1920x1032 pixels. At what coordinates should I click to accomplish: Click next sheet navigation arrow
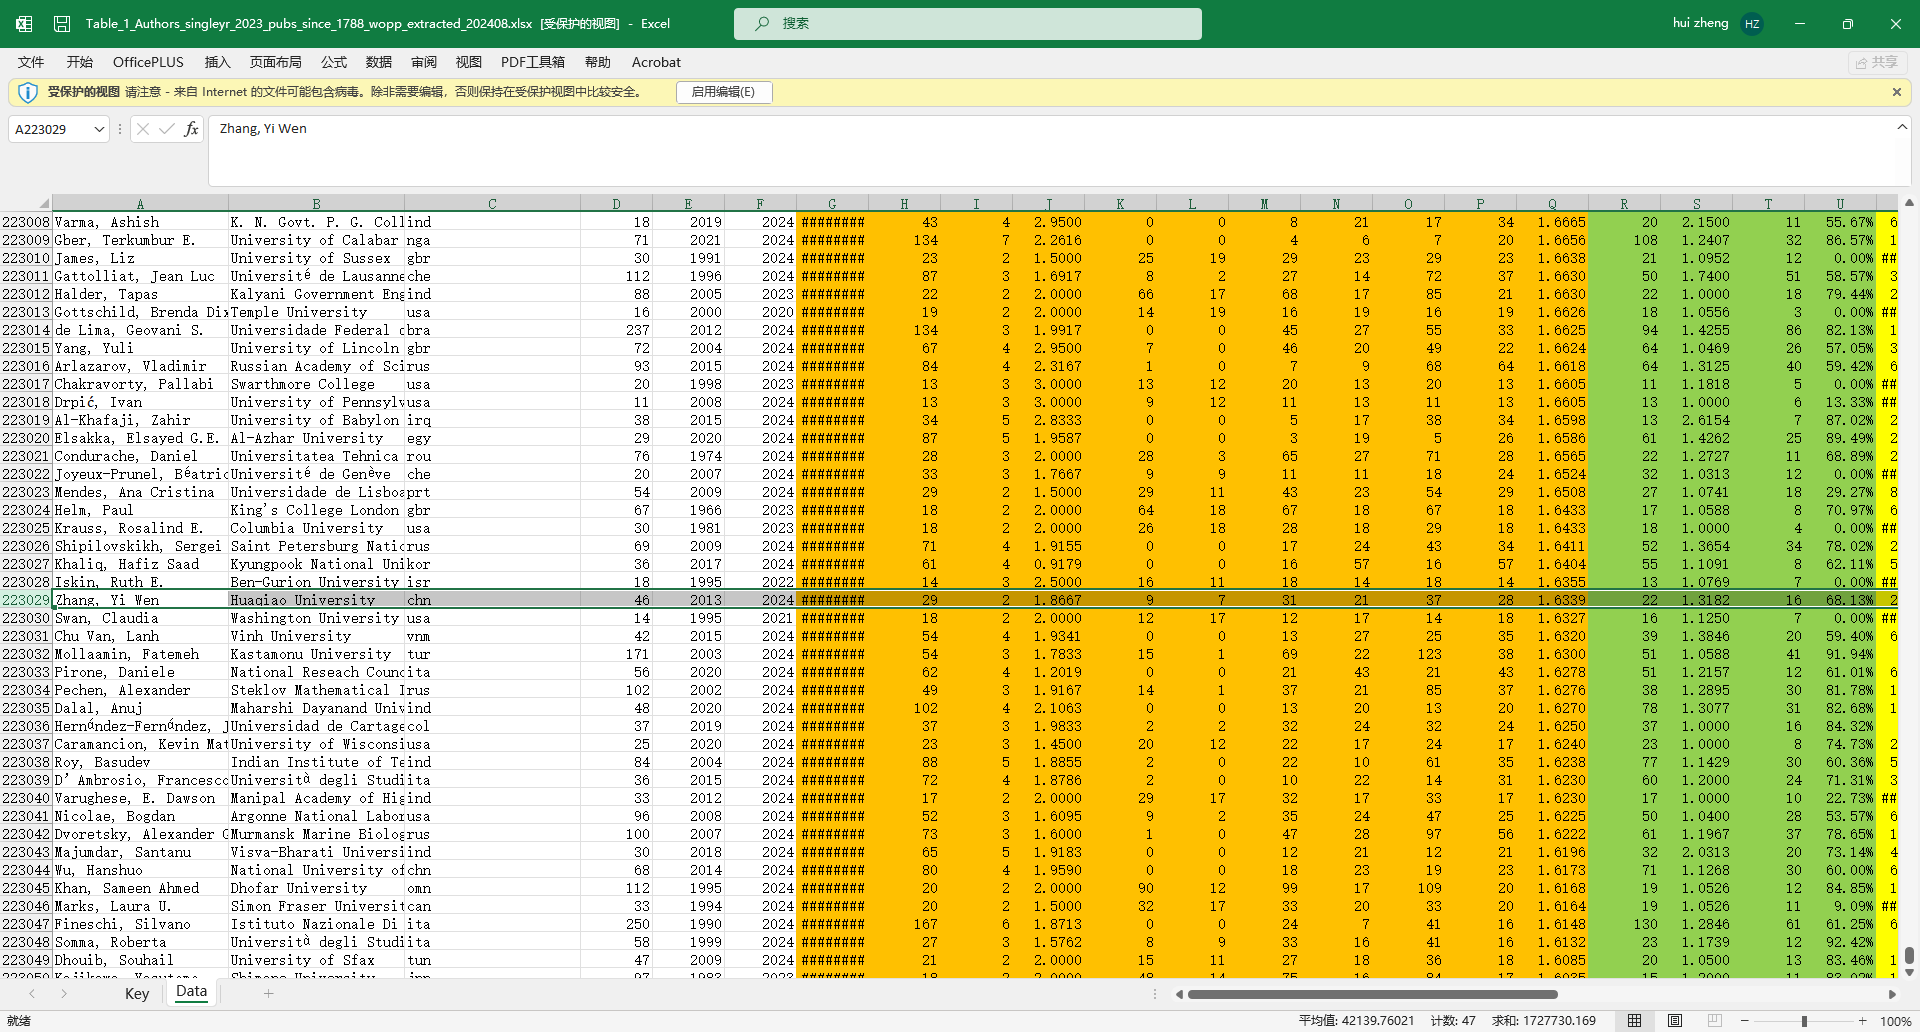pyautogui.click(x=64, y=993)
